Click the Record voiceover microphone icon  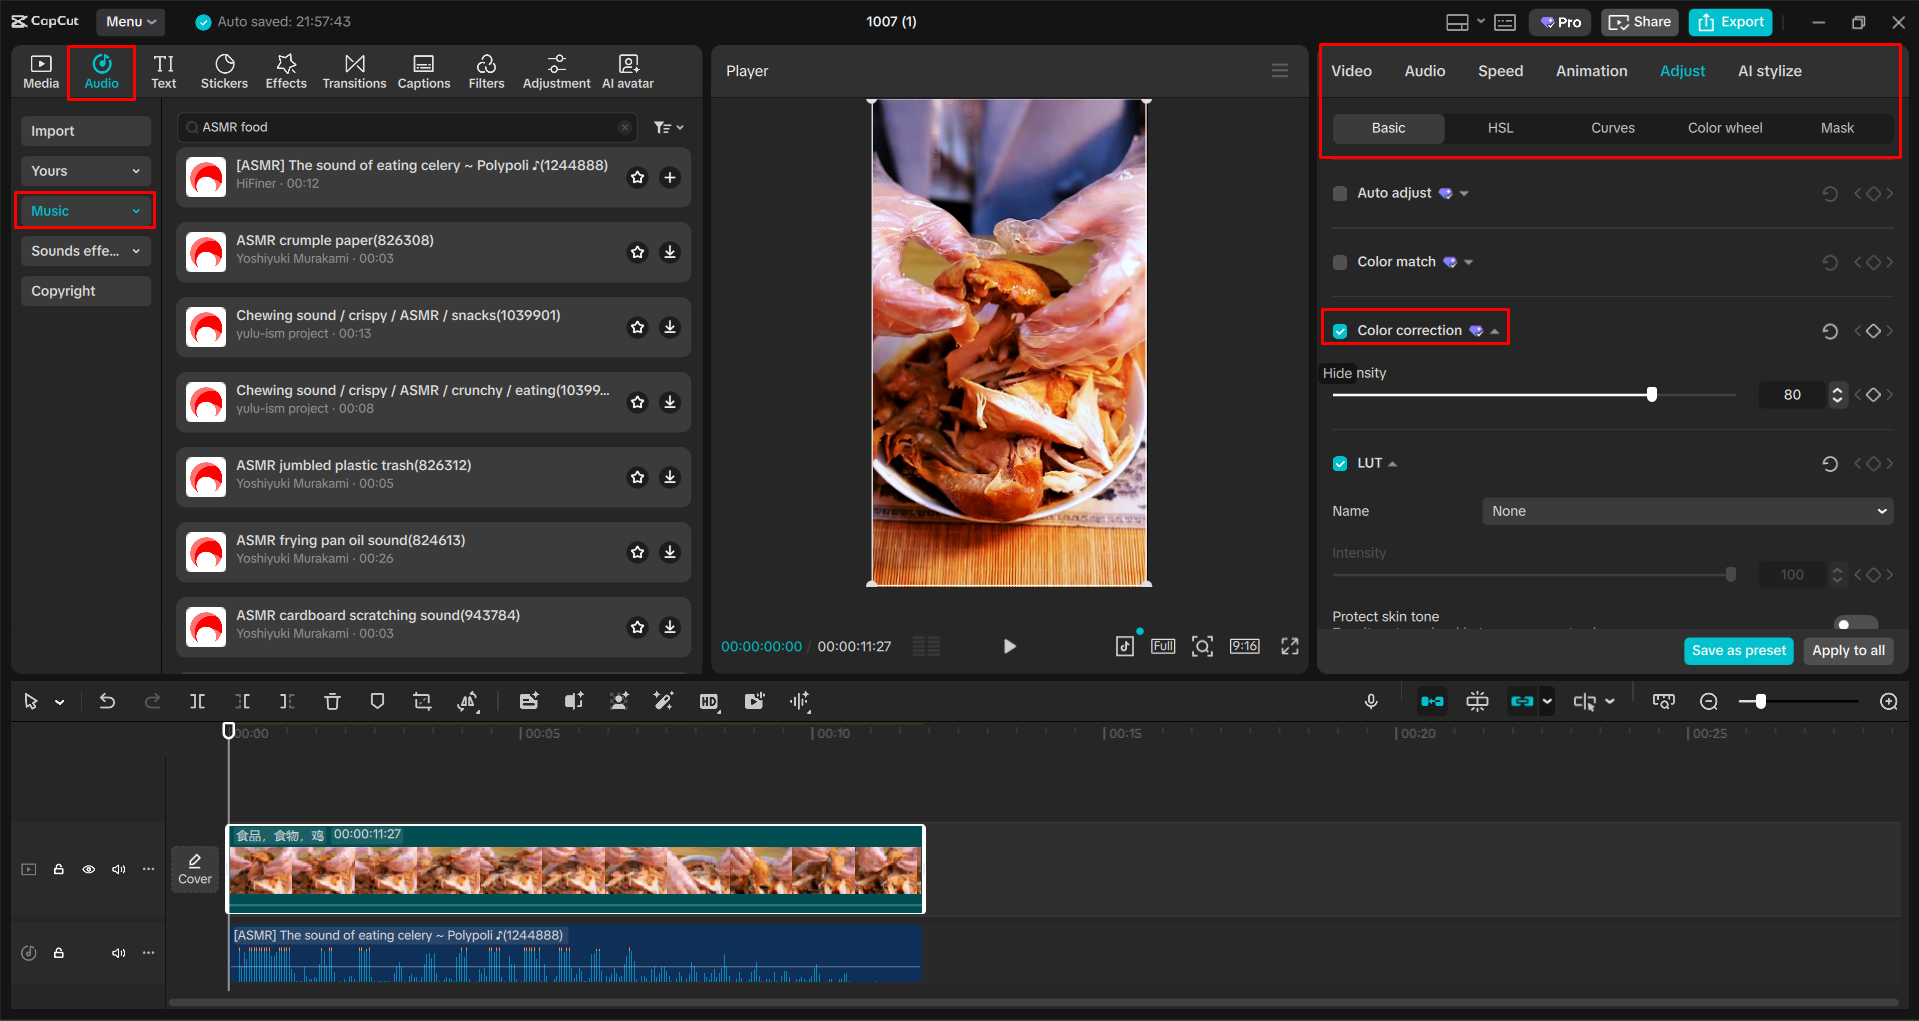pos(1371,701)
